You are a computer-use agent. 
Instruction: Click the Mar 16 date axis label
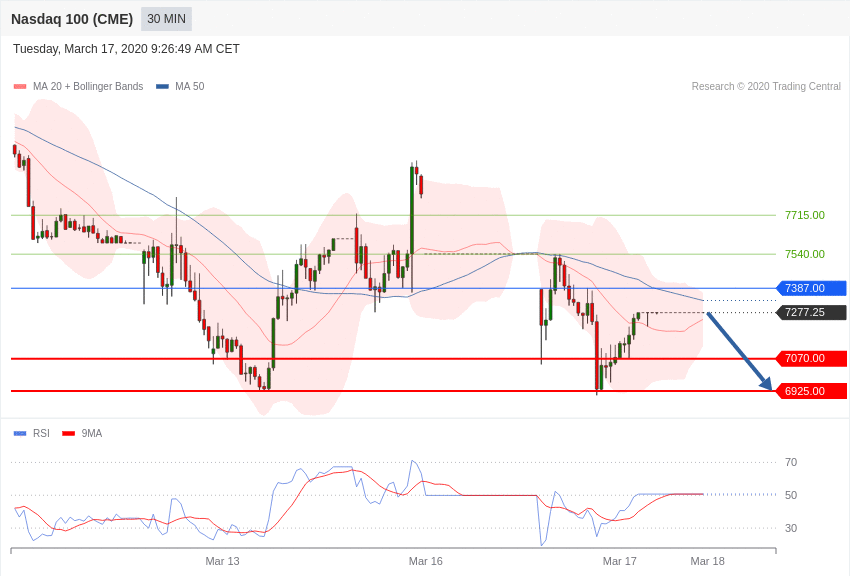(426, 561)
